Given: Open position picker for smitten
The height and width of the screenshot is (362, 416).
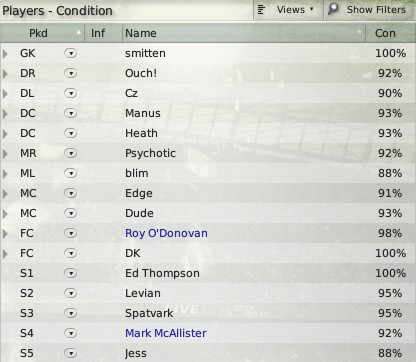Looking at the screenshot, I should coord(71,53).
